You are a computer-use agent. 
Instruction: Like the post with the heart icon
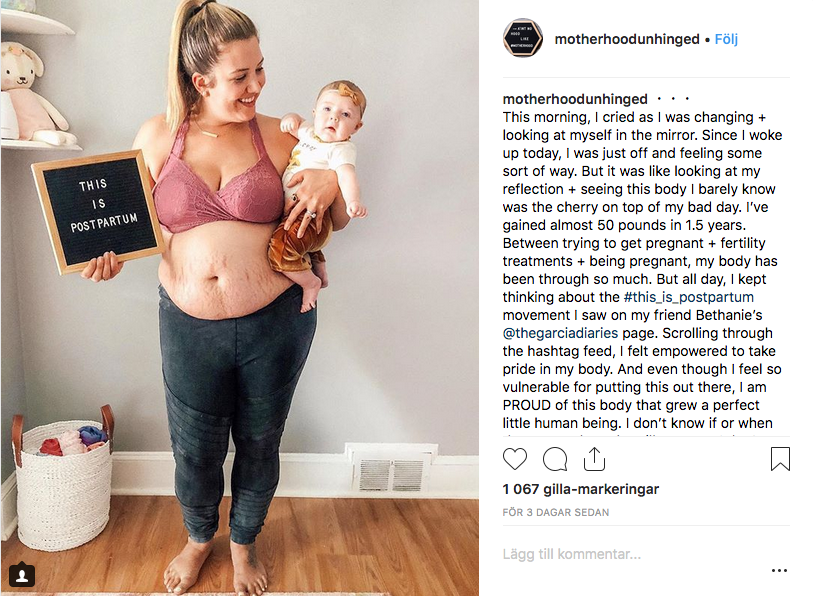[x=515, y=459]
